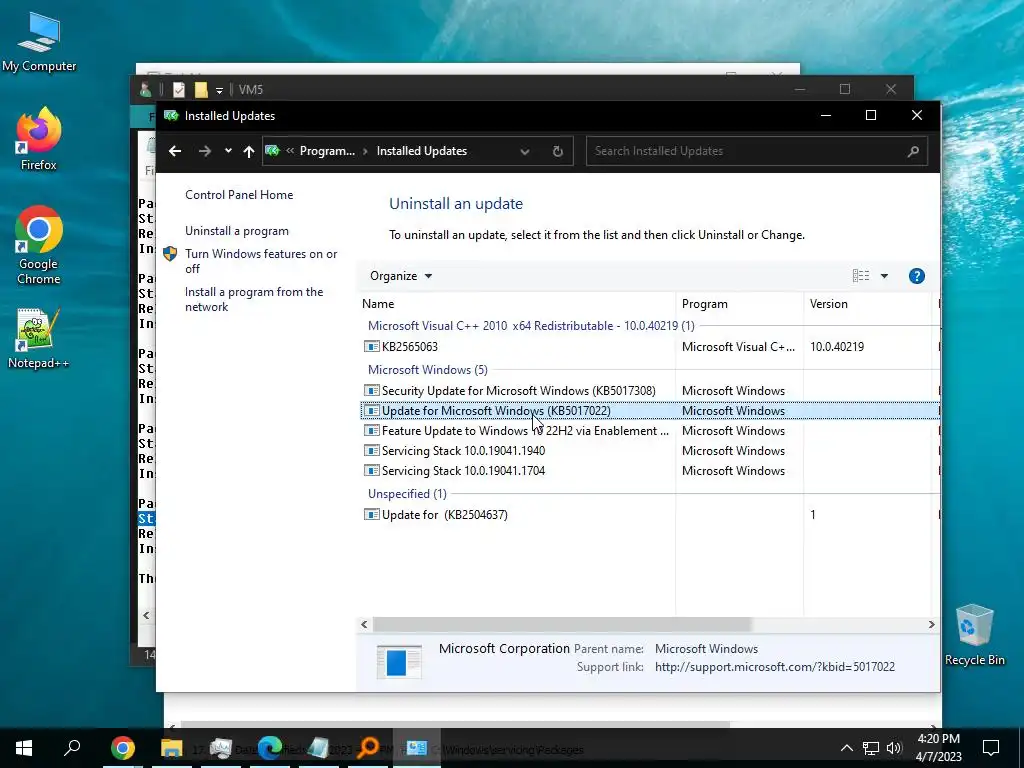The height and width of the screenshot is (768, 1024).
Task: Open the Windows Start menu
Action: tap(24, 748)
